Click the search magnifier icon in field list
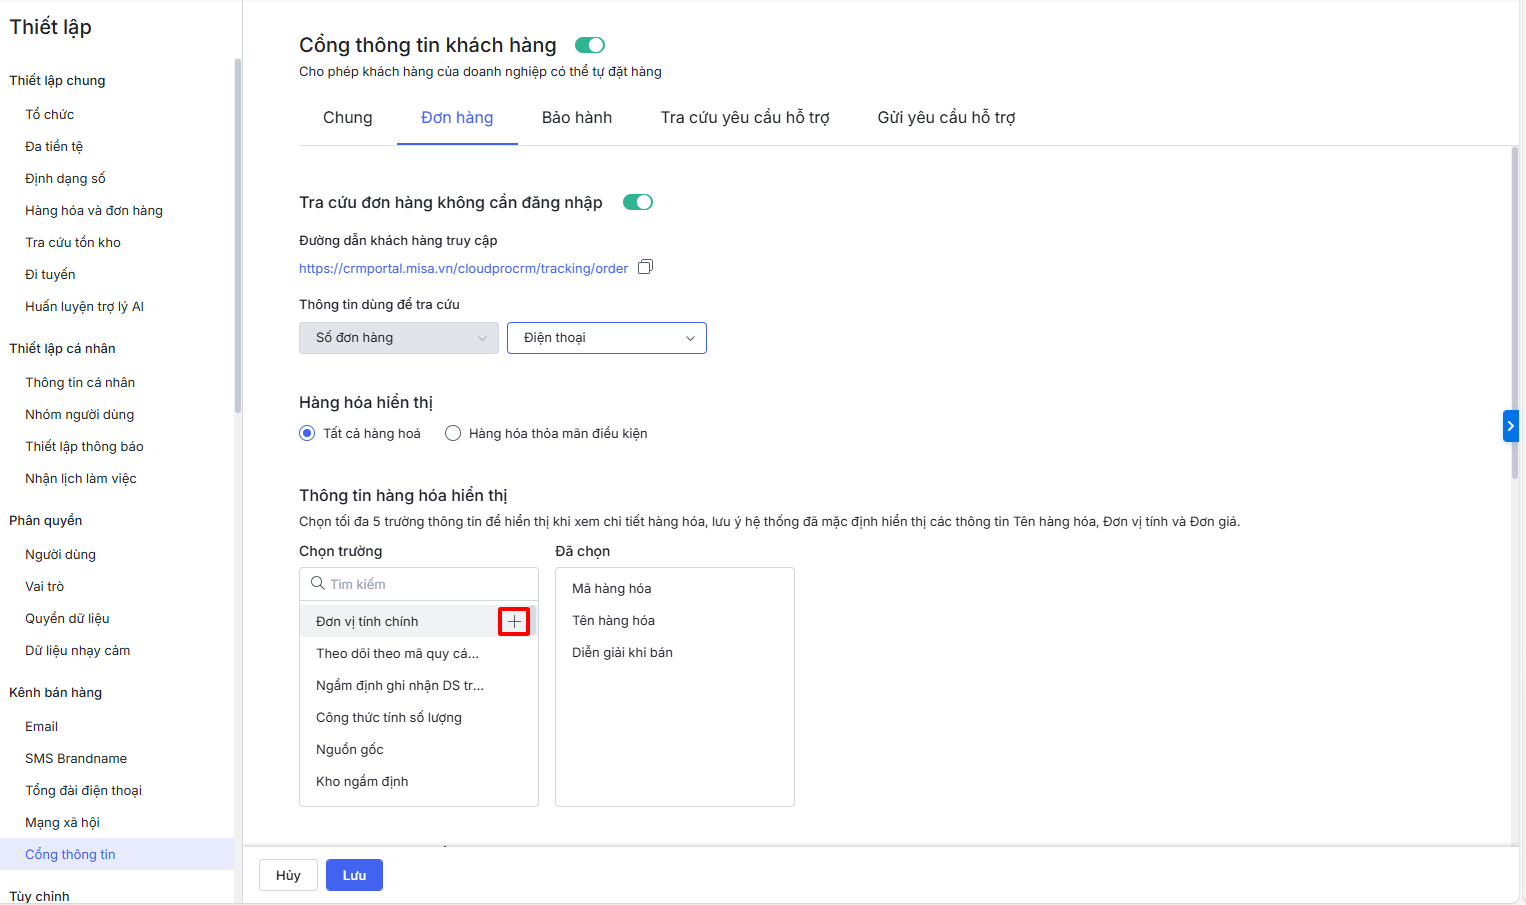The width and height of the screenshot is (1526, 905). point(317,583)
